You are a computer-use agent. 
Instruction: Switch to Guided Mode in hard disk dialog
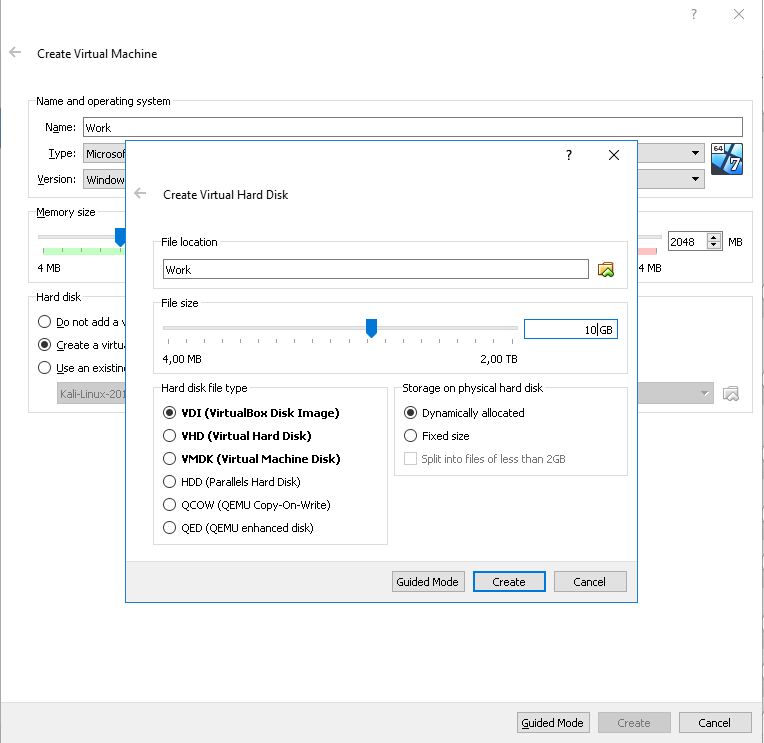click(428, 582)
